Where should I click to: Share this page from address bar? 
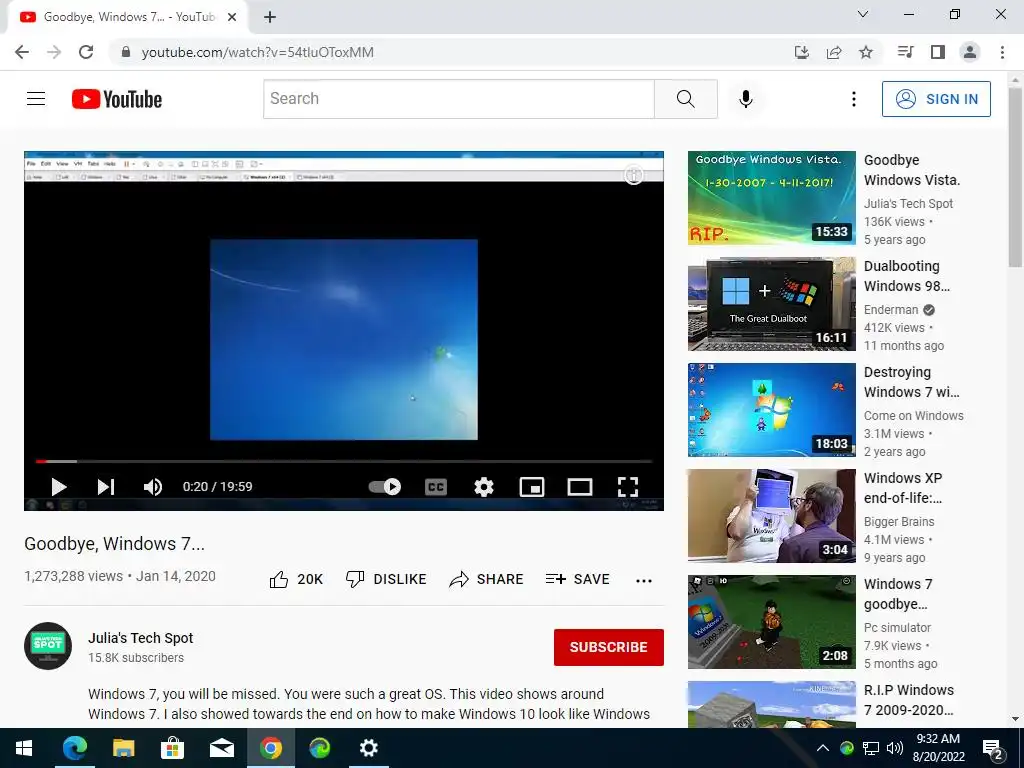coord(834,52)
